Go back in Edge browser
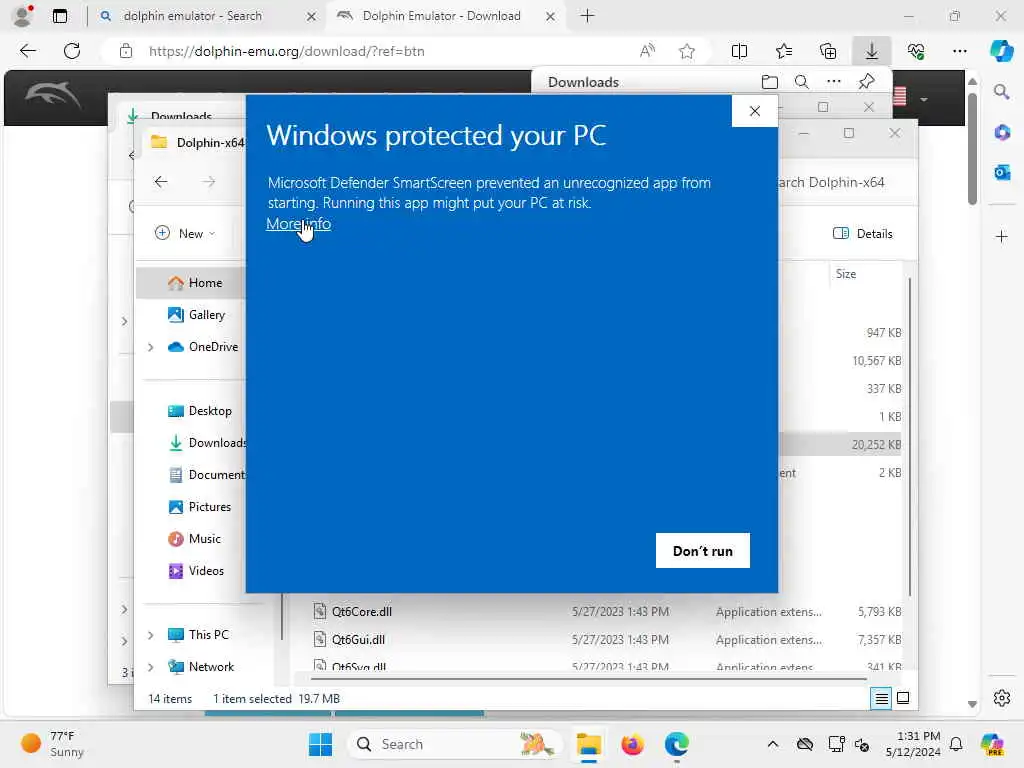Viewport: 1024px width, 768px height. point(28,51)
